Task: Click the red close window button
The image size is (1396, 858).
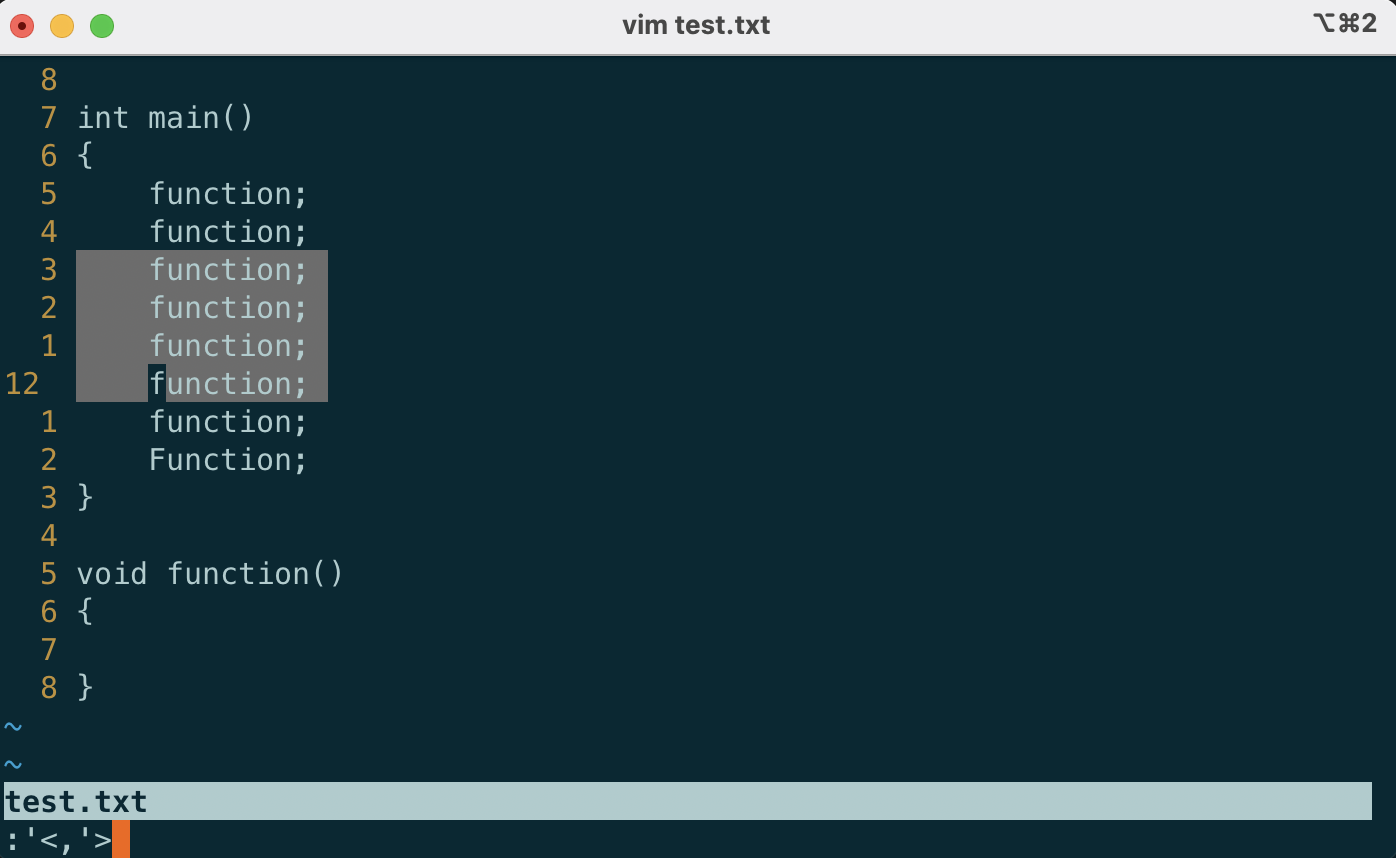Action: [x=22, y=26]
